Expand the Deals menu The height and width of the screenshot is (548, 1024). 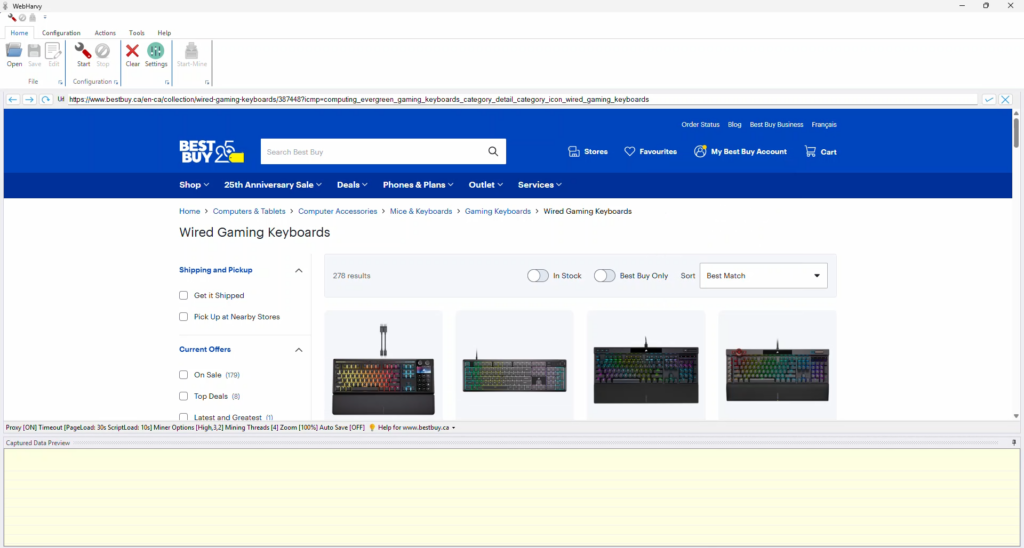[x=353, y=185]
